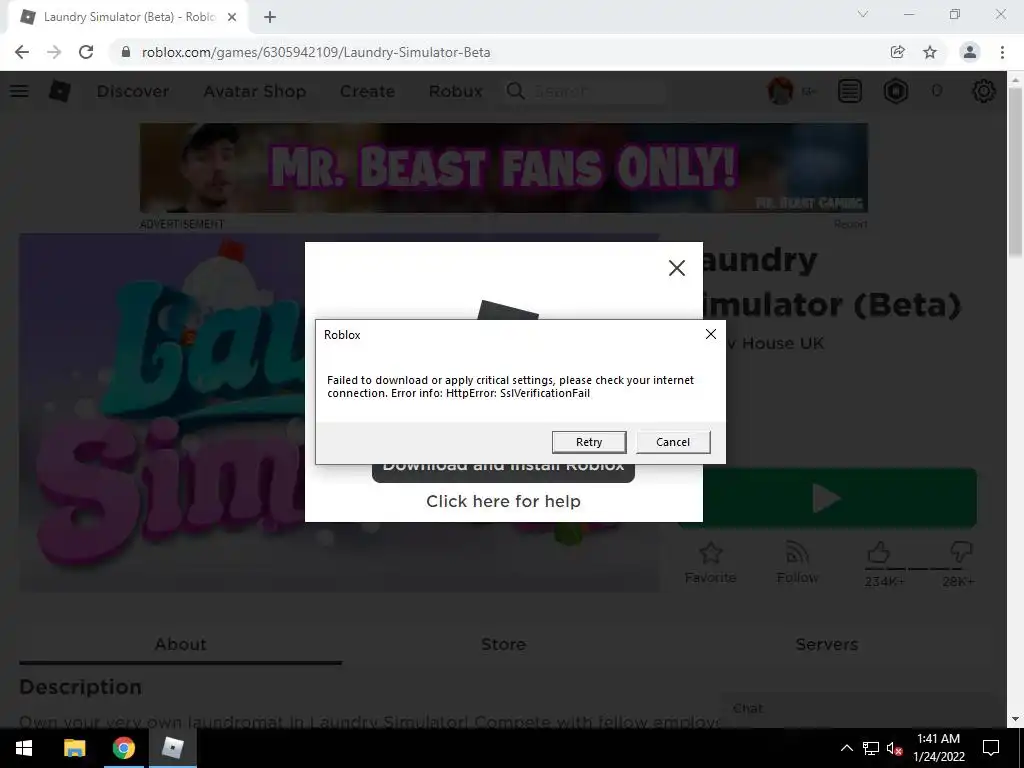Bookmark this page with the star icon
Image resolution: width=1024 pixels, height=768 pixels.
[930, 52]
